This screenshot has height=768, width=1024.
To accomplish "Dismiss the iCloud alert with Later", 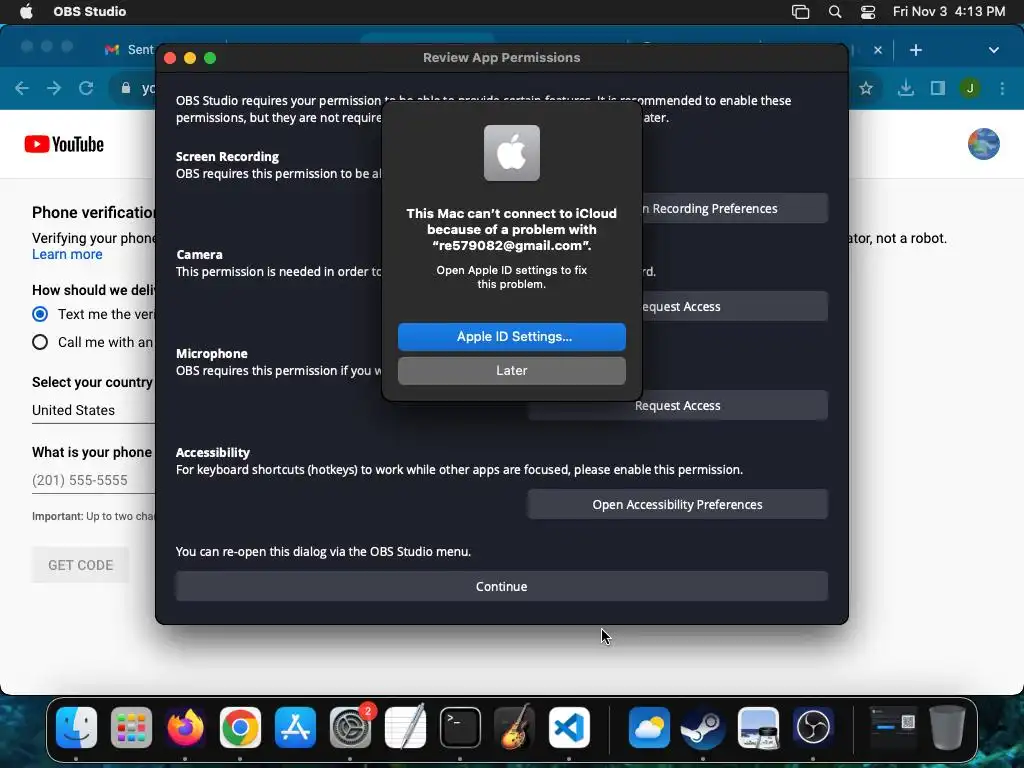I will 511,370.
